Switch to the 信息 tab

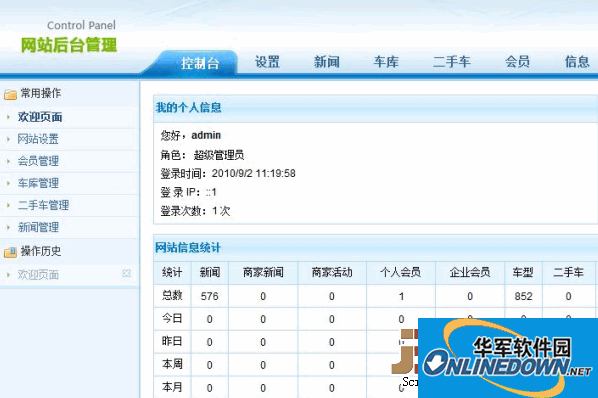(577, 62)
